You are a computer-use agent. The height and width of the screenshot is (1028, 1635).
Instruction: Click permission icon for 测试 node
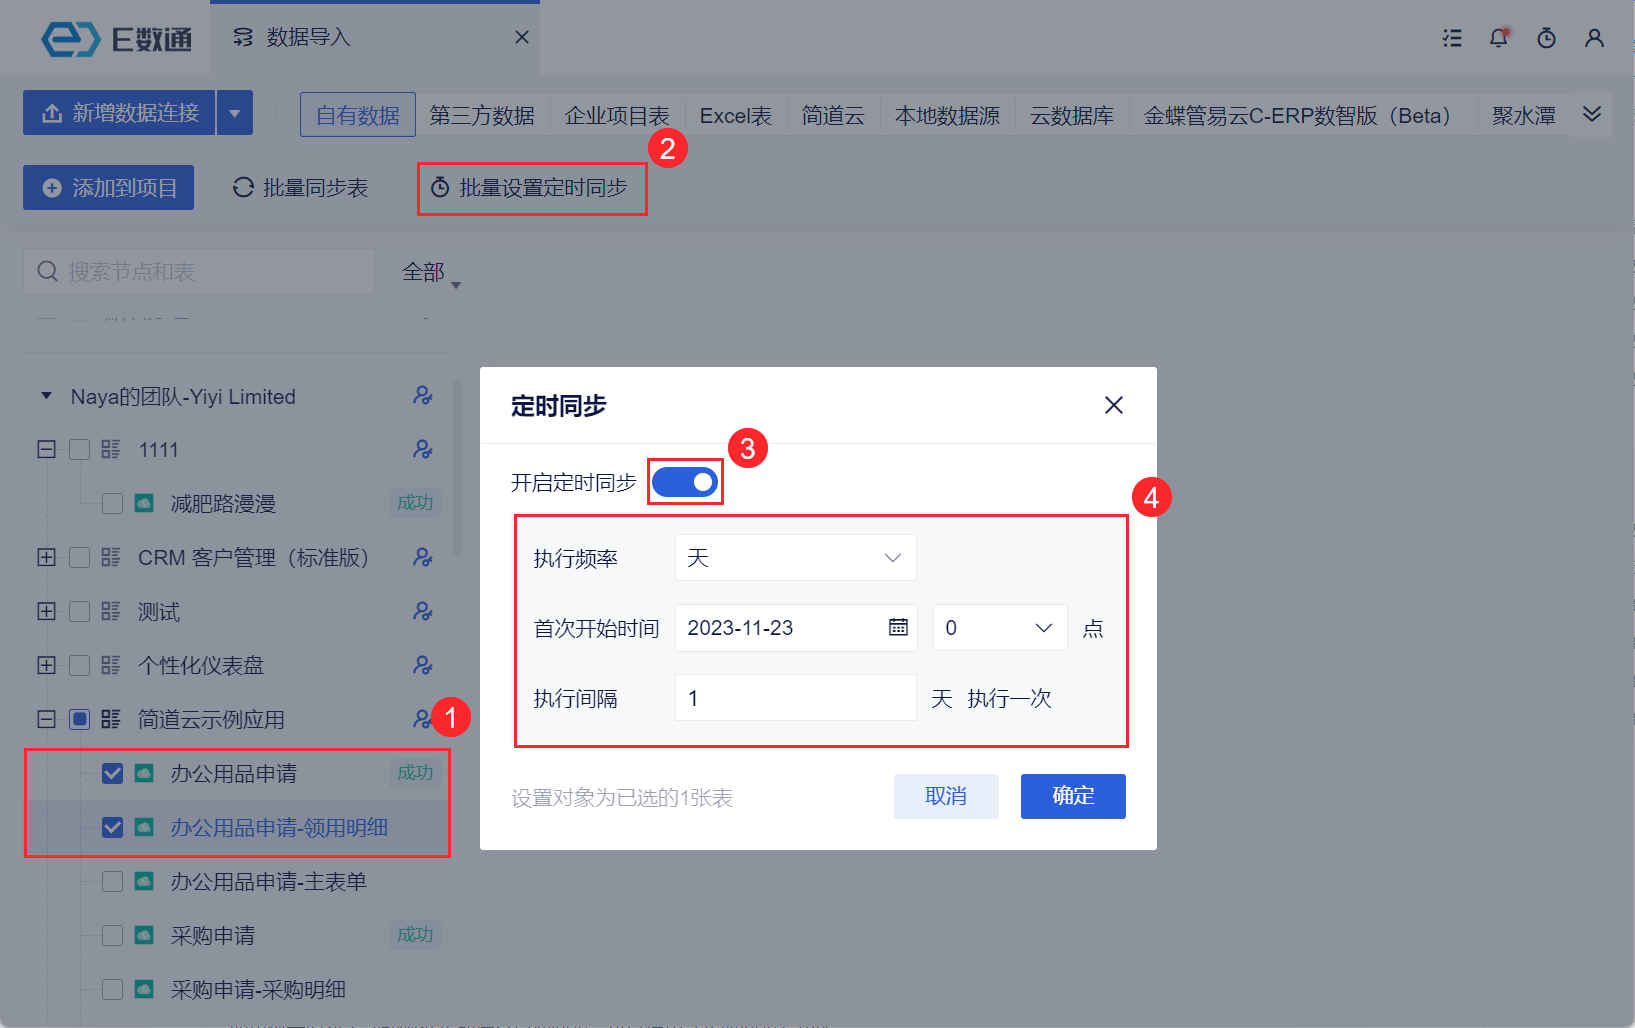[x=423, y=612]
